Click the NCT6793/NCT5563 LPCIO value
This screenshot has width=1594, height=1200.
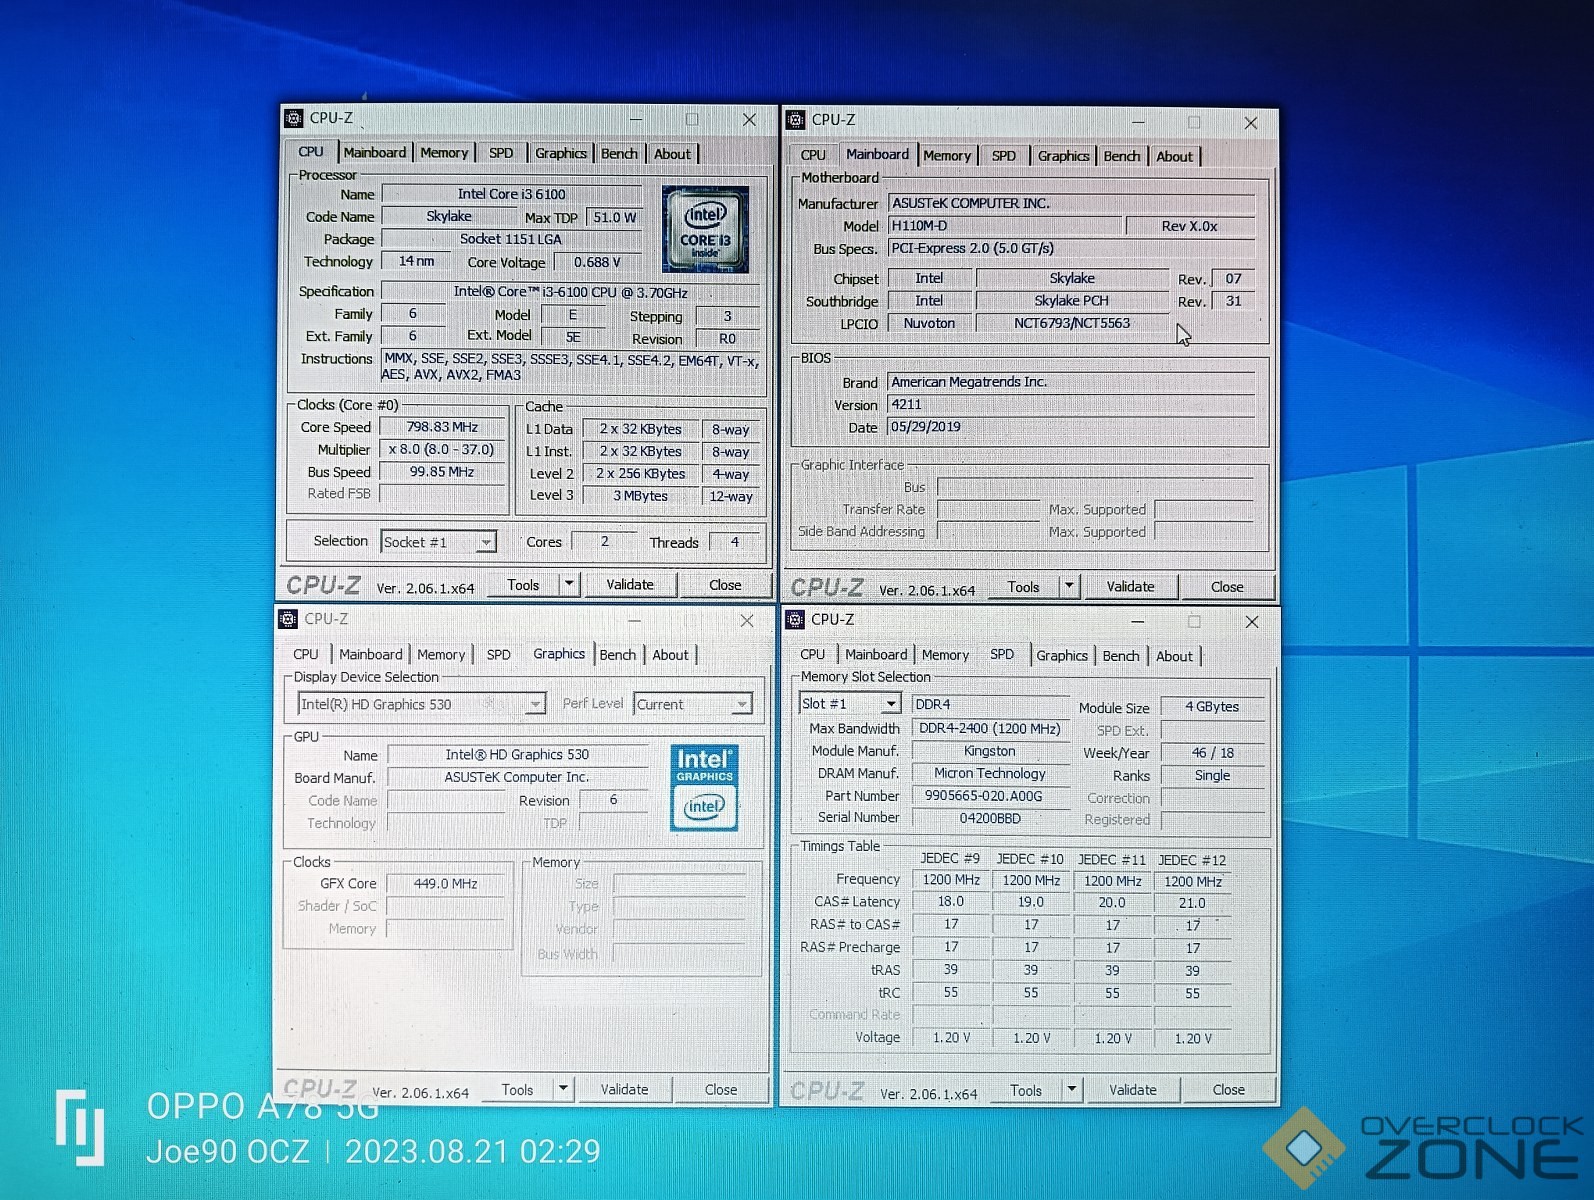tap(1072, 323)
